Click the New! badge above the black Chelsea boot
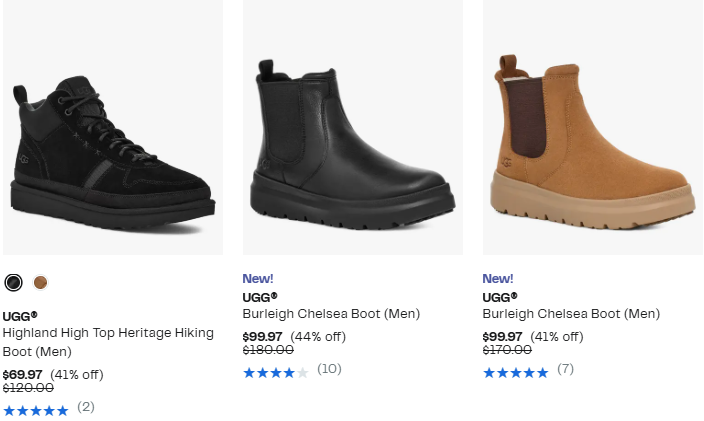Viewport: 704px width, 421px height. point(257,279)
